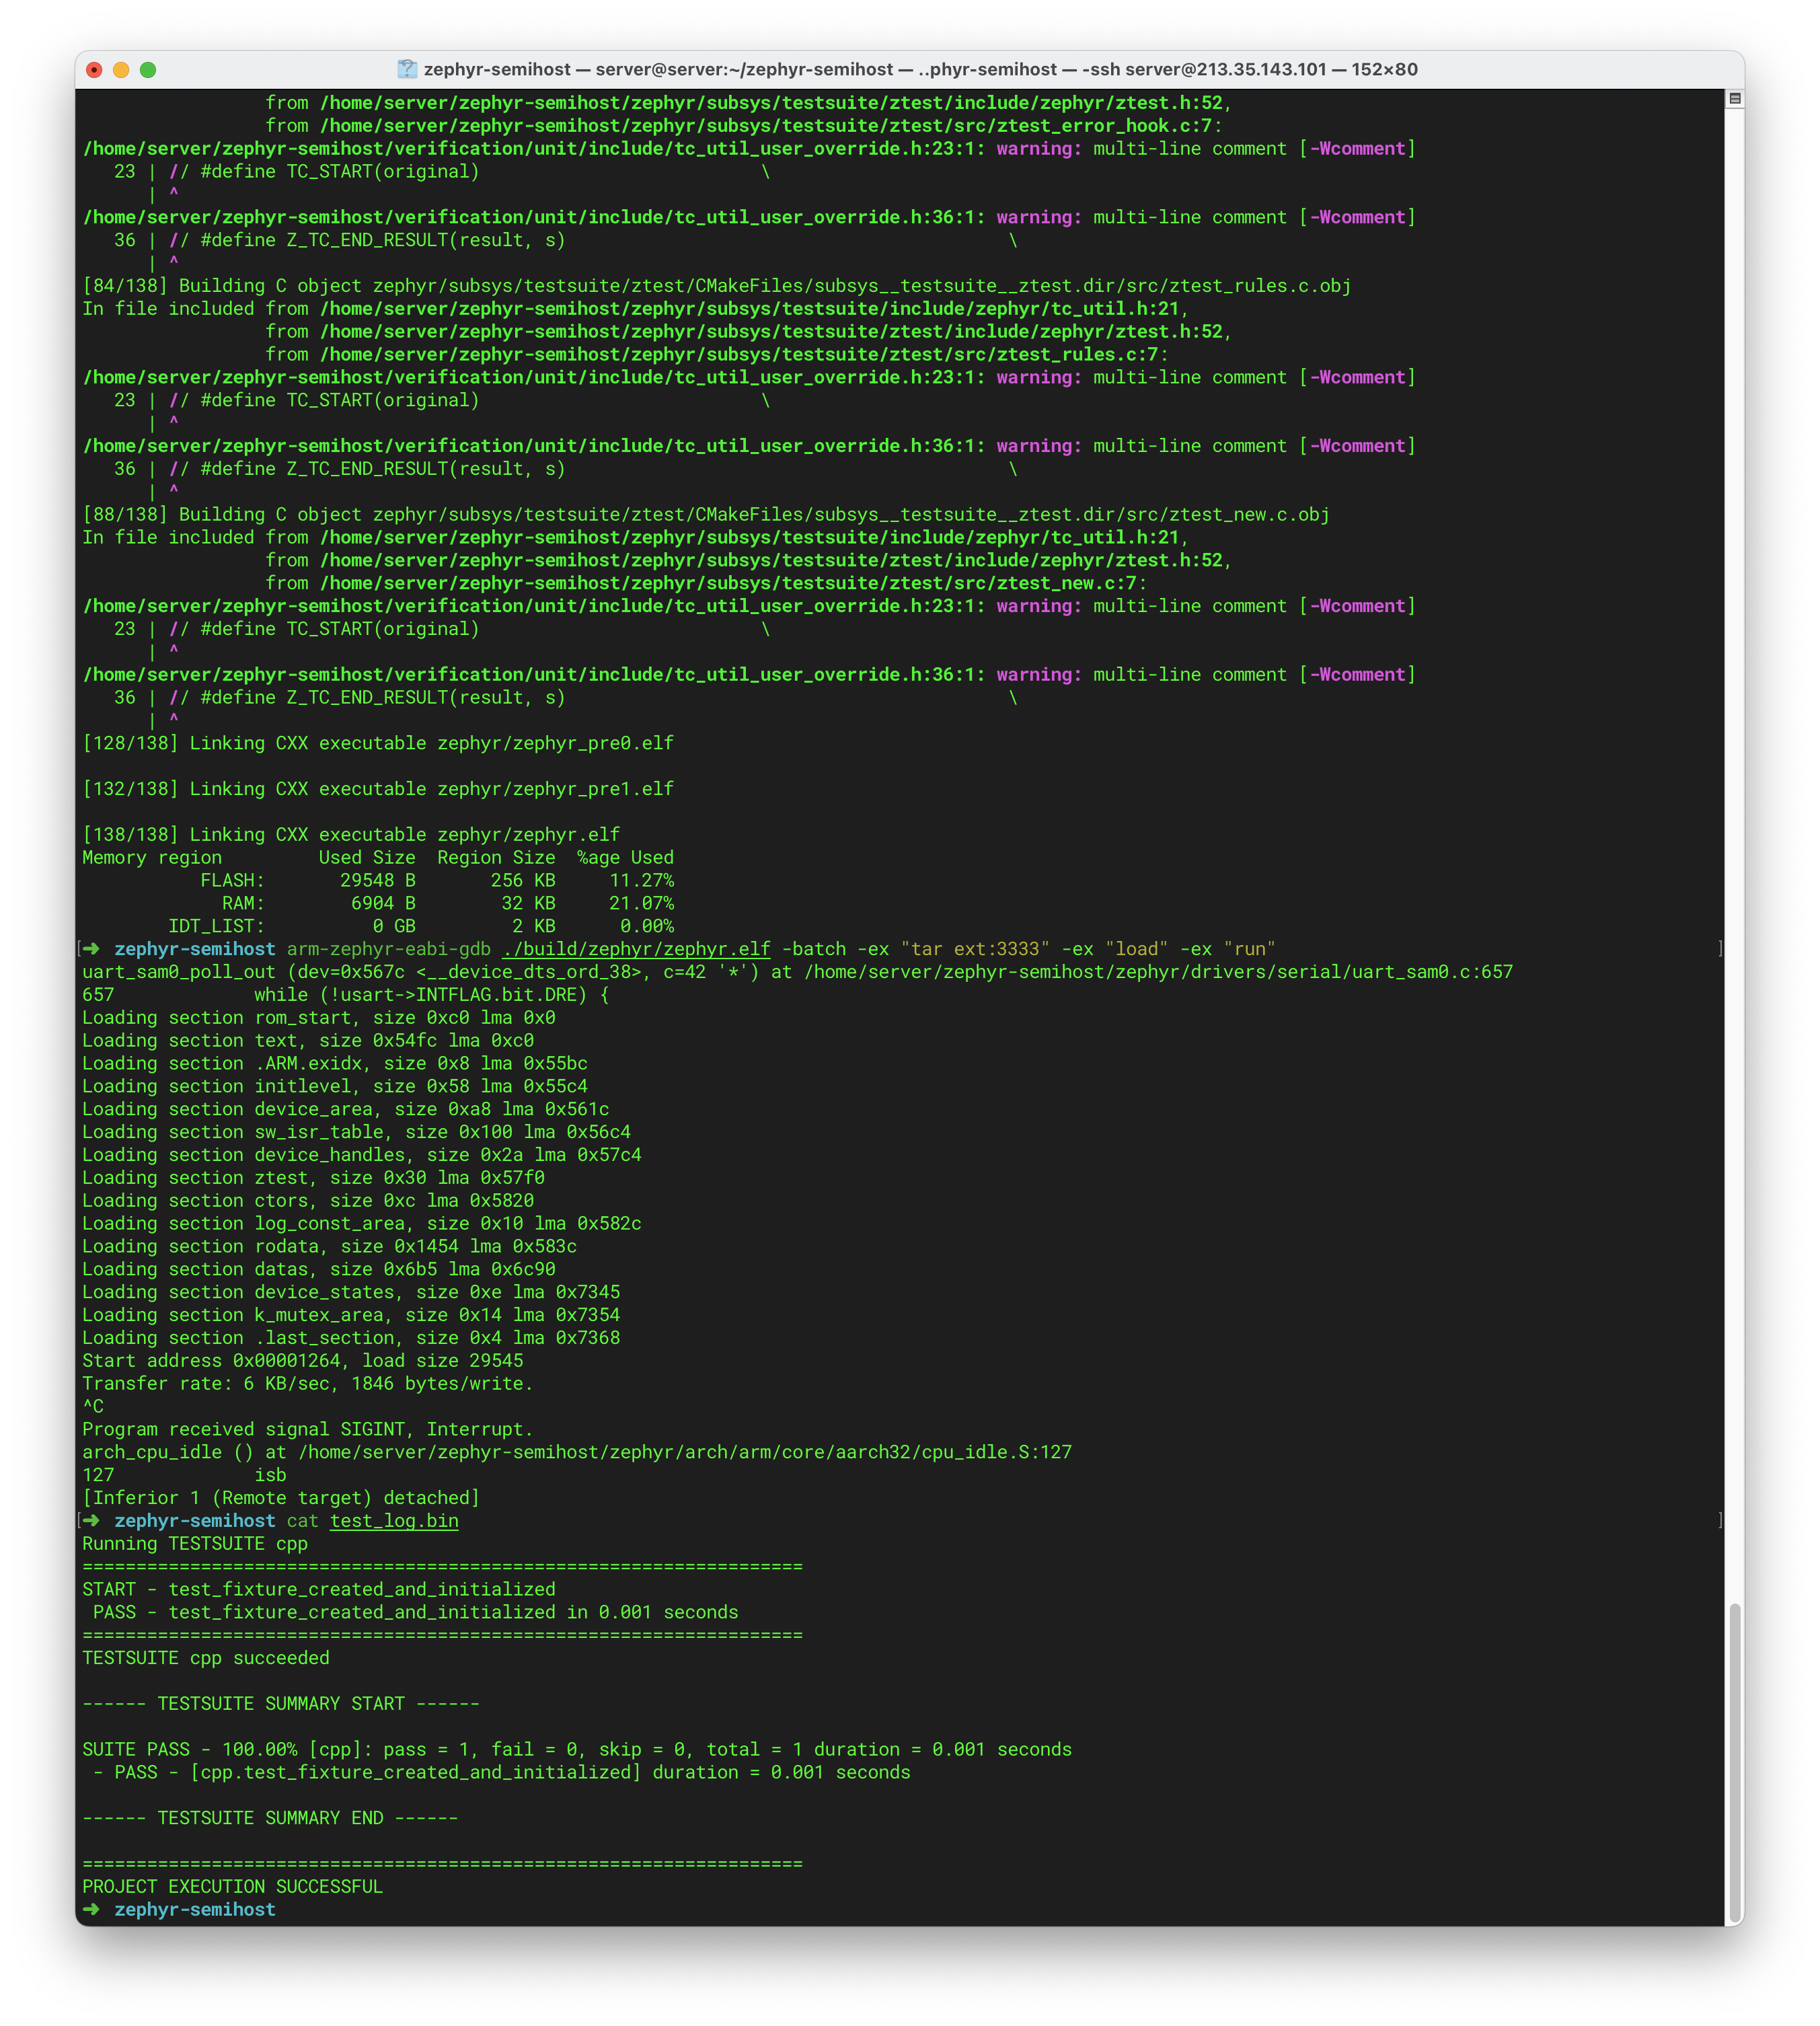Click the underlined test_log.bin file name
The width and height of the screenshot is (1820, 2026).
394,1521
